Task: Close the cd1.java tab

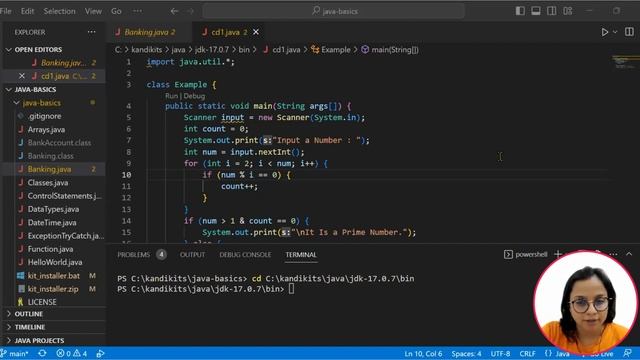Action: coord(256,32)
